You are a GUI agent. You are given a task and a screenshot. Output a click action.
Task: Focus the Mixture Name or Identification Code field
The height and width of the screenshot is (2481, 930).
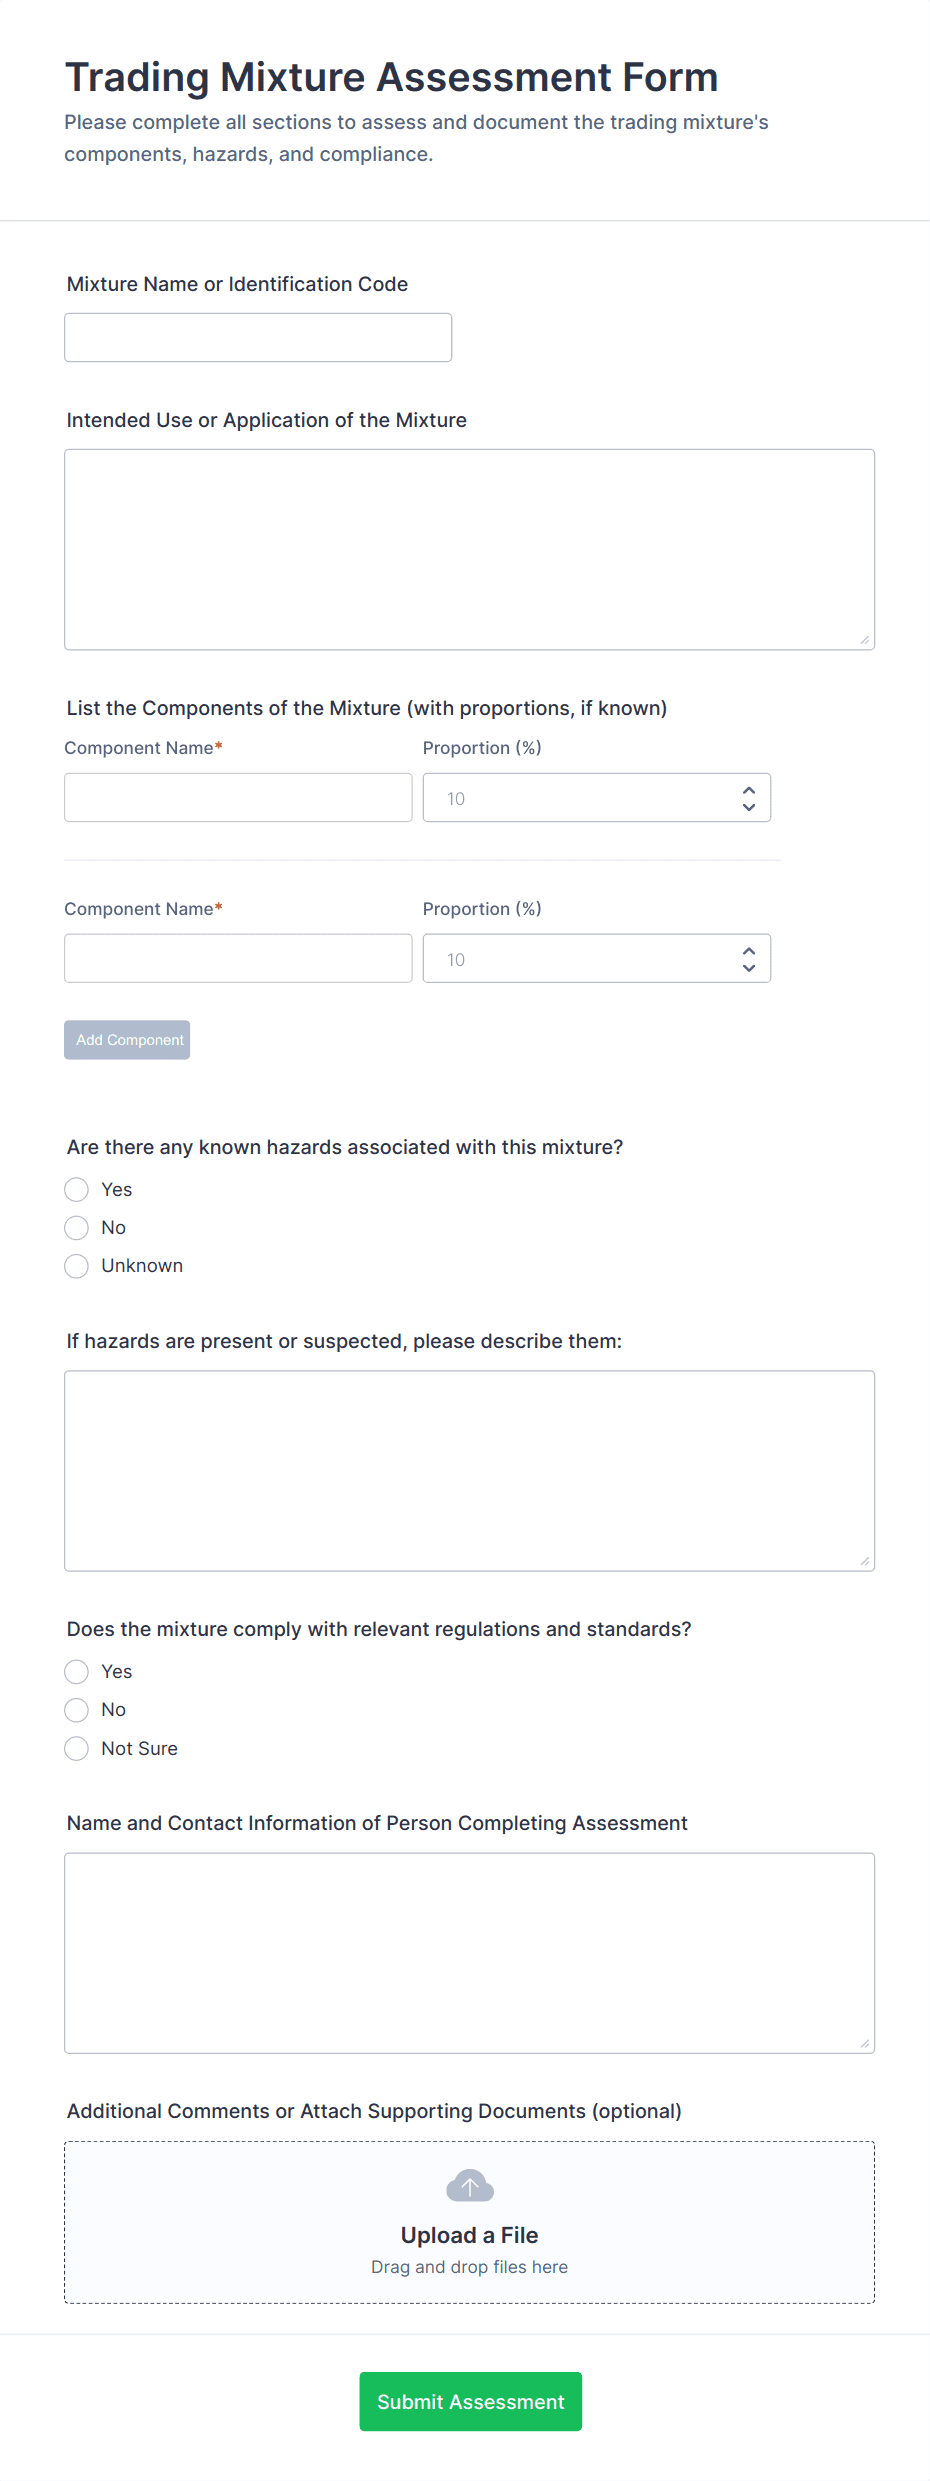coord(258,337)
